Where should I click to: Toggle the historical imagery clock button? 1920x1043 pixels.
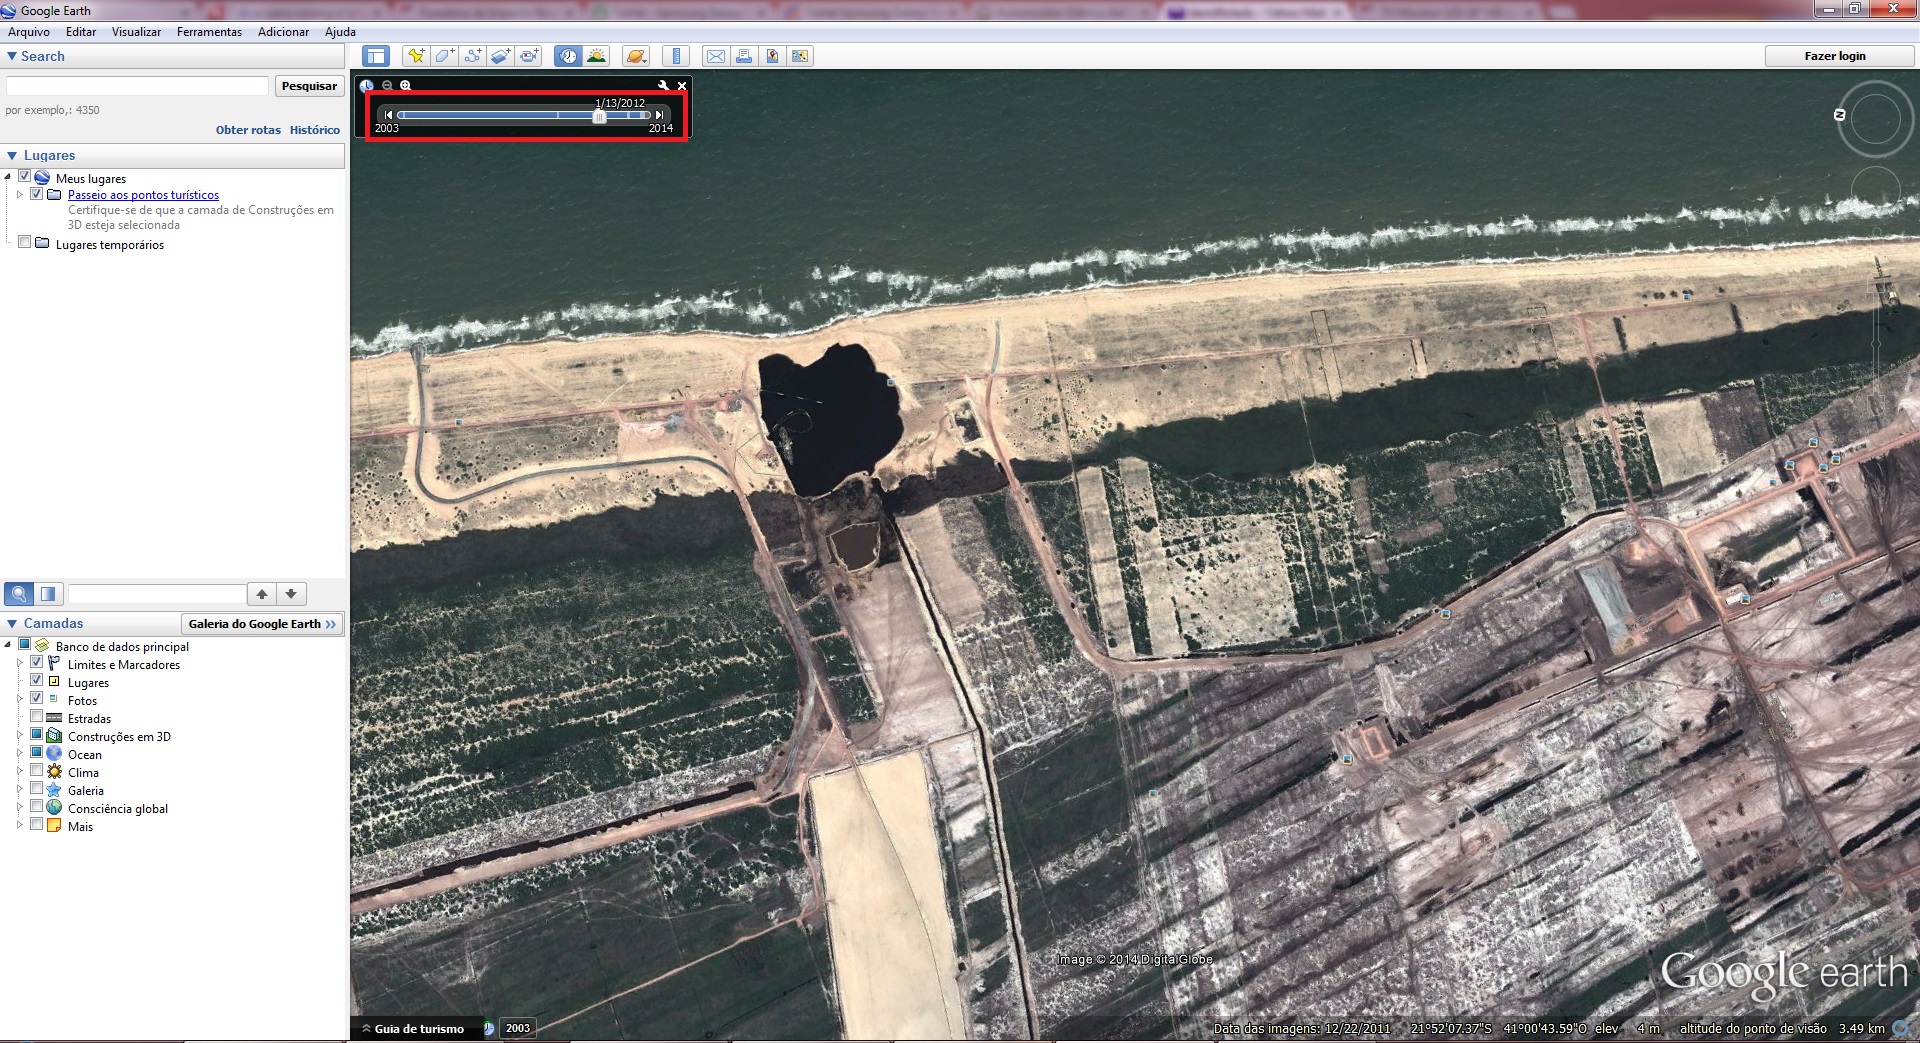click(568, 56)
